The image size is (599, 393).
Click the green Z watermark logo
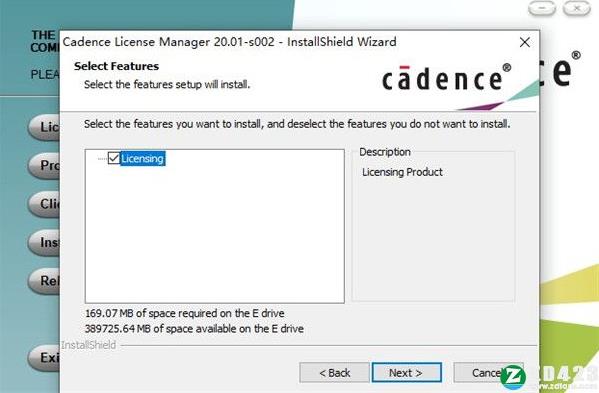coord(513,377)
